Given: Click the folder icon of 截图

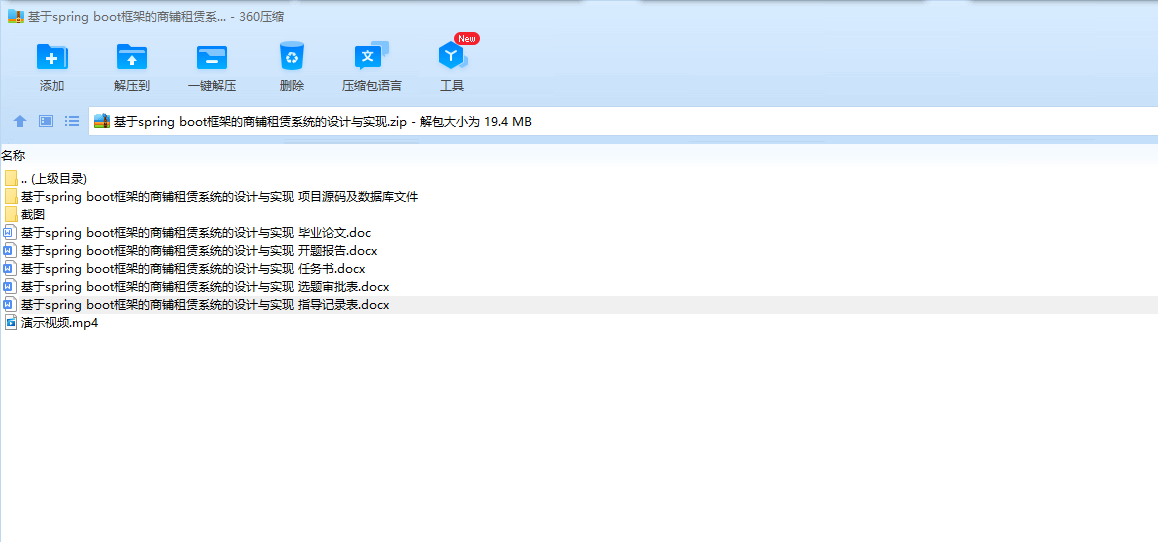Looking at the screenshot, I should tap(10, 214).
